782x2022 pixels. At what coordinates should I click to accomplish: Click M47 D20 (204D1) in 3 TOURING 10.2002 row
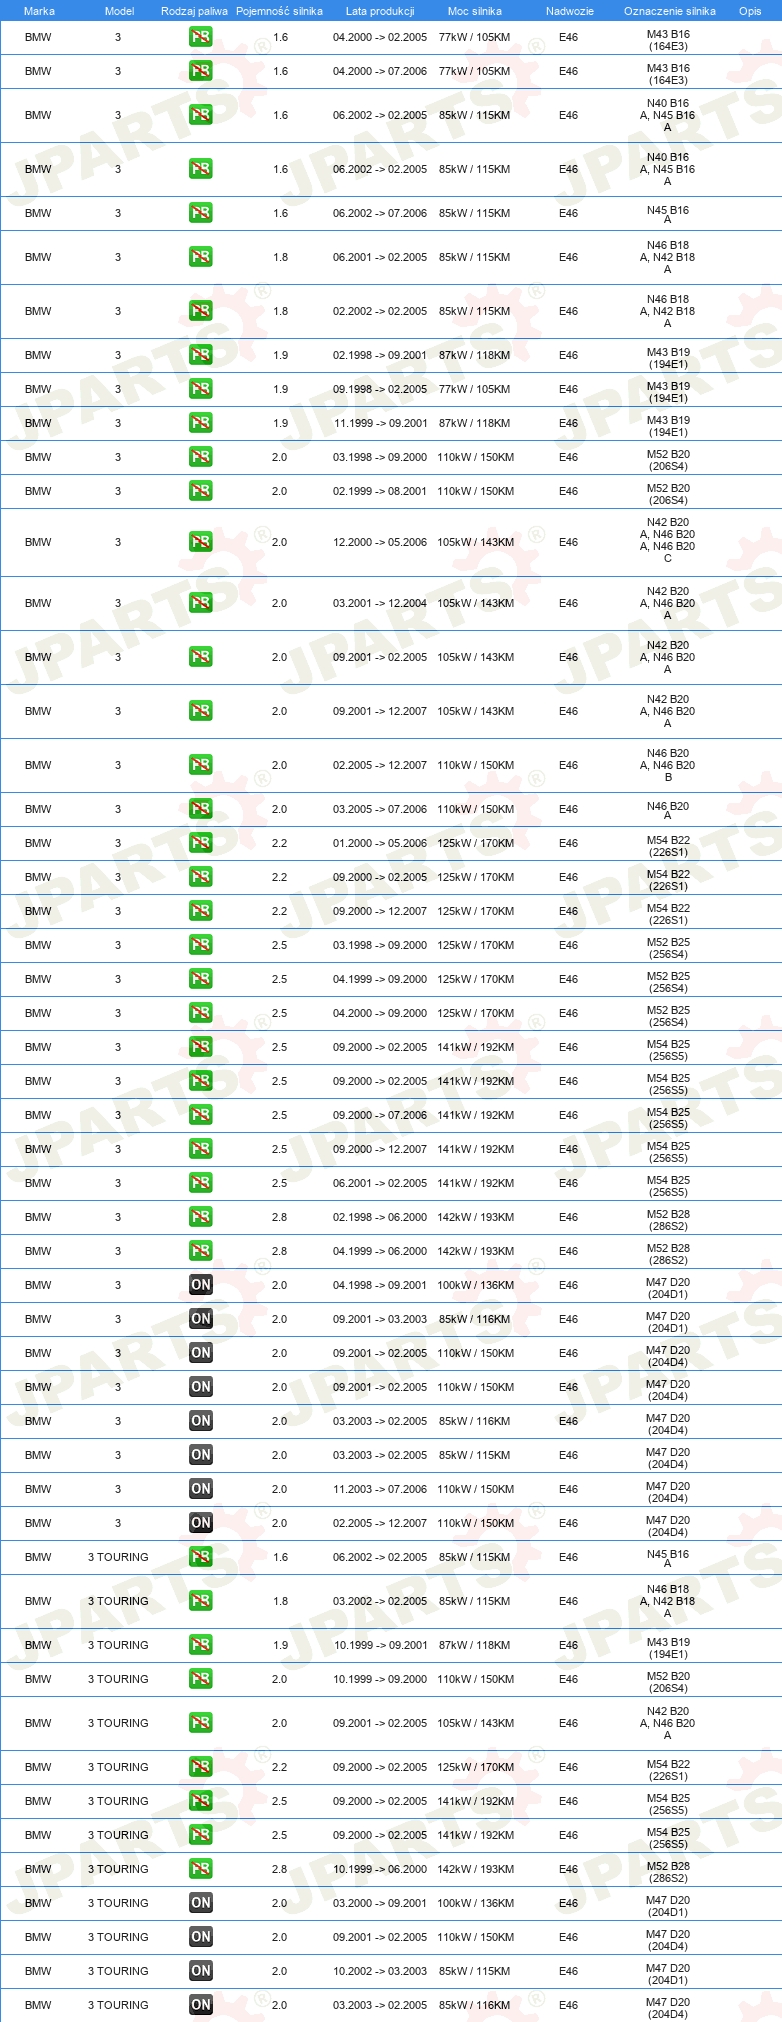point(668,1974)
